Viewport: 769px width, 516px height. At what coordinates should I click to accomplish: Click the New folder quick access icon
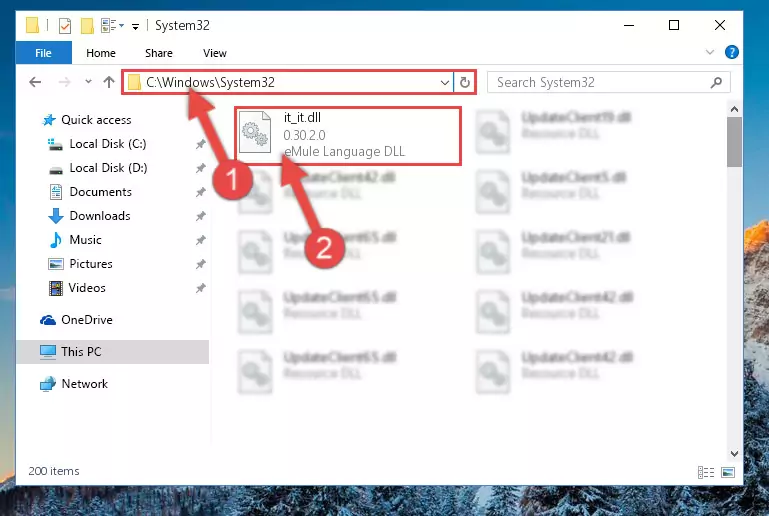[87, 25]
